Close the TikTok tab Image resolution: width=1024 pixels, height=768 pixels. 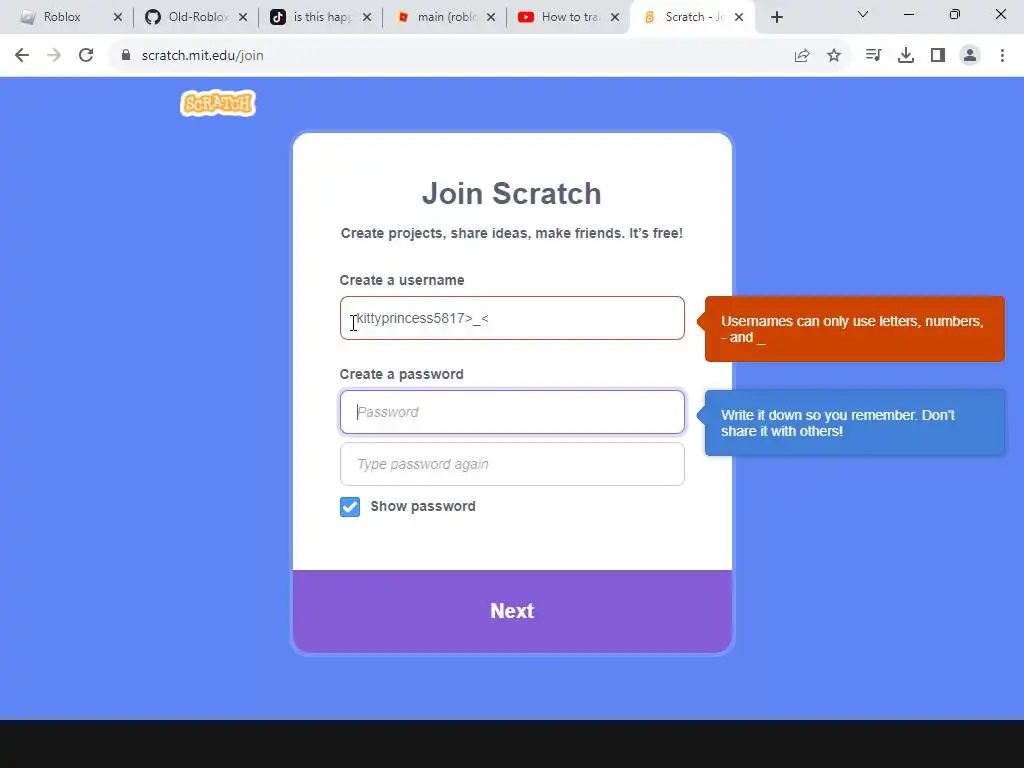coord(367,18)
